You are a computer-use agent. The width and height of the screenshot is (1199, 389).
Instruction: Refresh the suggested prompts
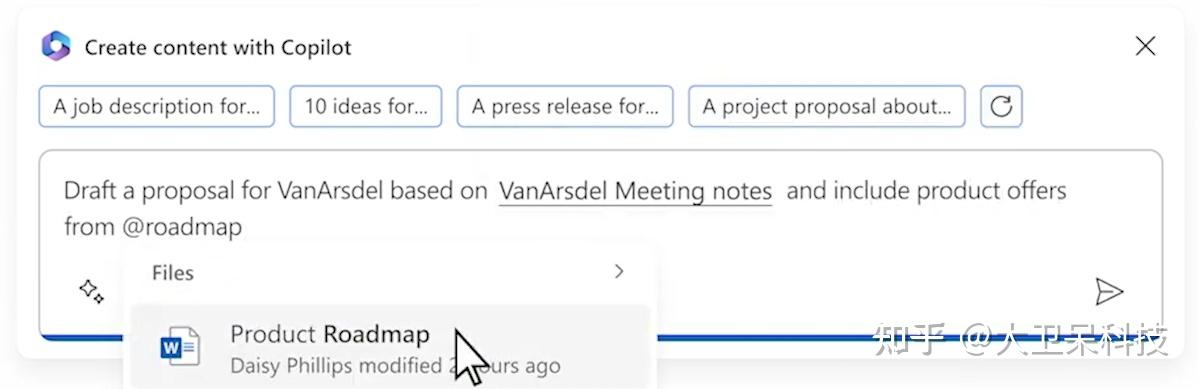[x=1001, y=106]
